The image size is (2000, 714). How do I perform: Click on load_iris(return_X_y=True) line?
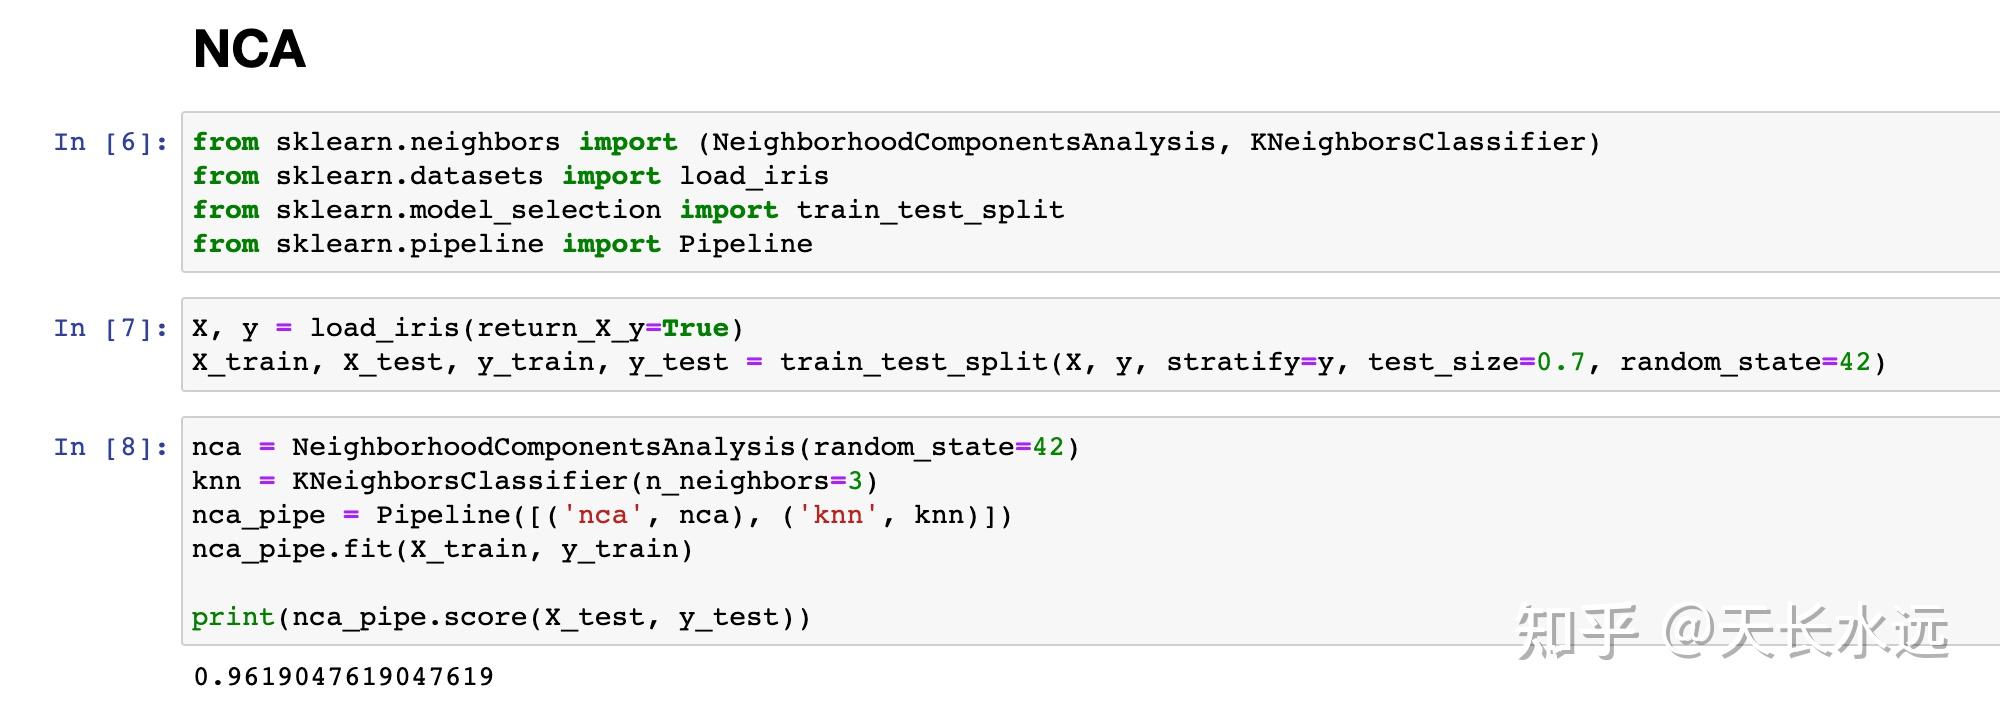click(468, 328)
